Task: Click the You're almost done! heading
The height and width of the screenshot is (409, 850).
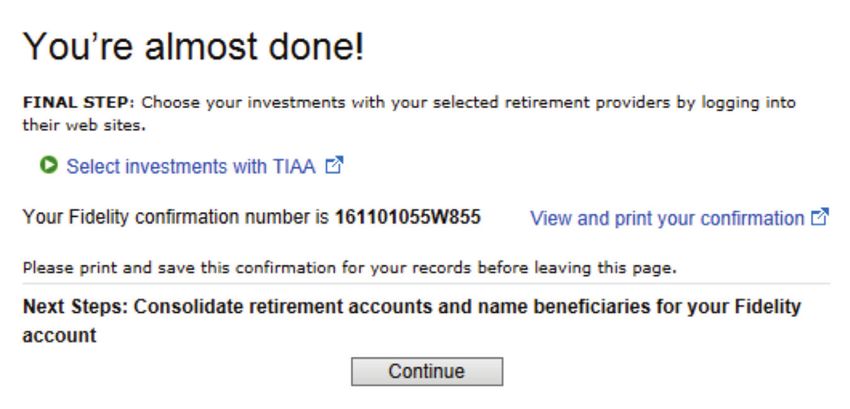Action: (x=194, y=46)
